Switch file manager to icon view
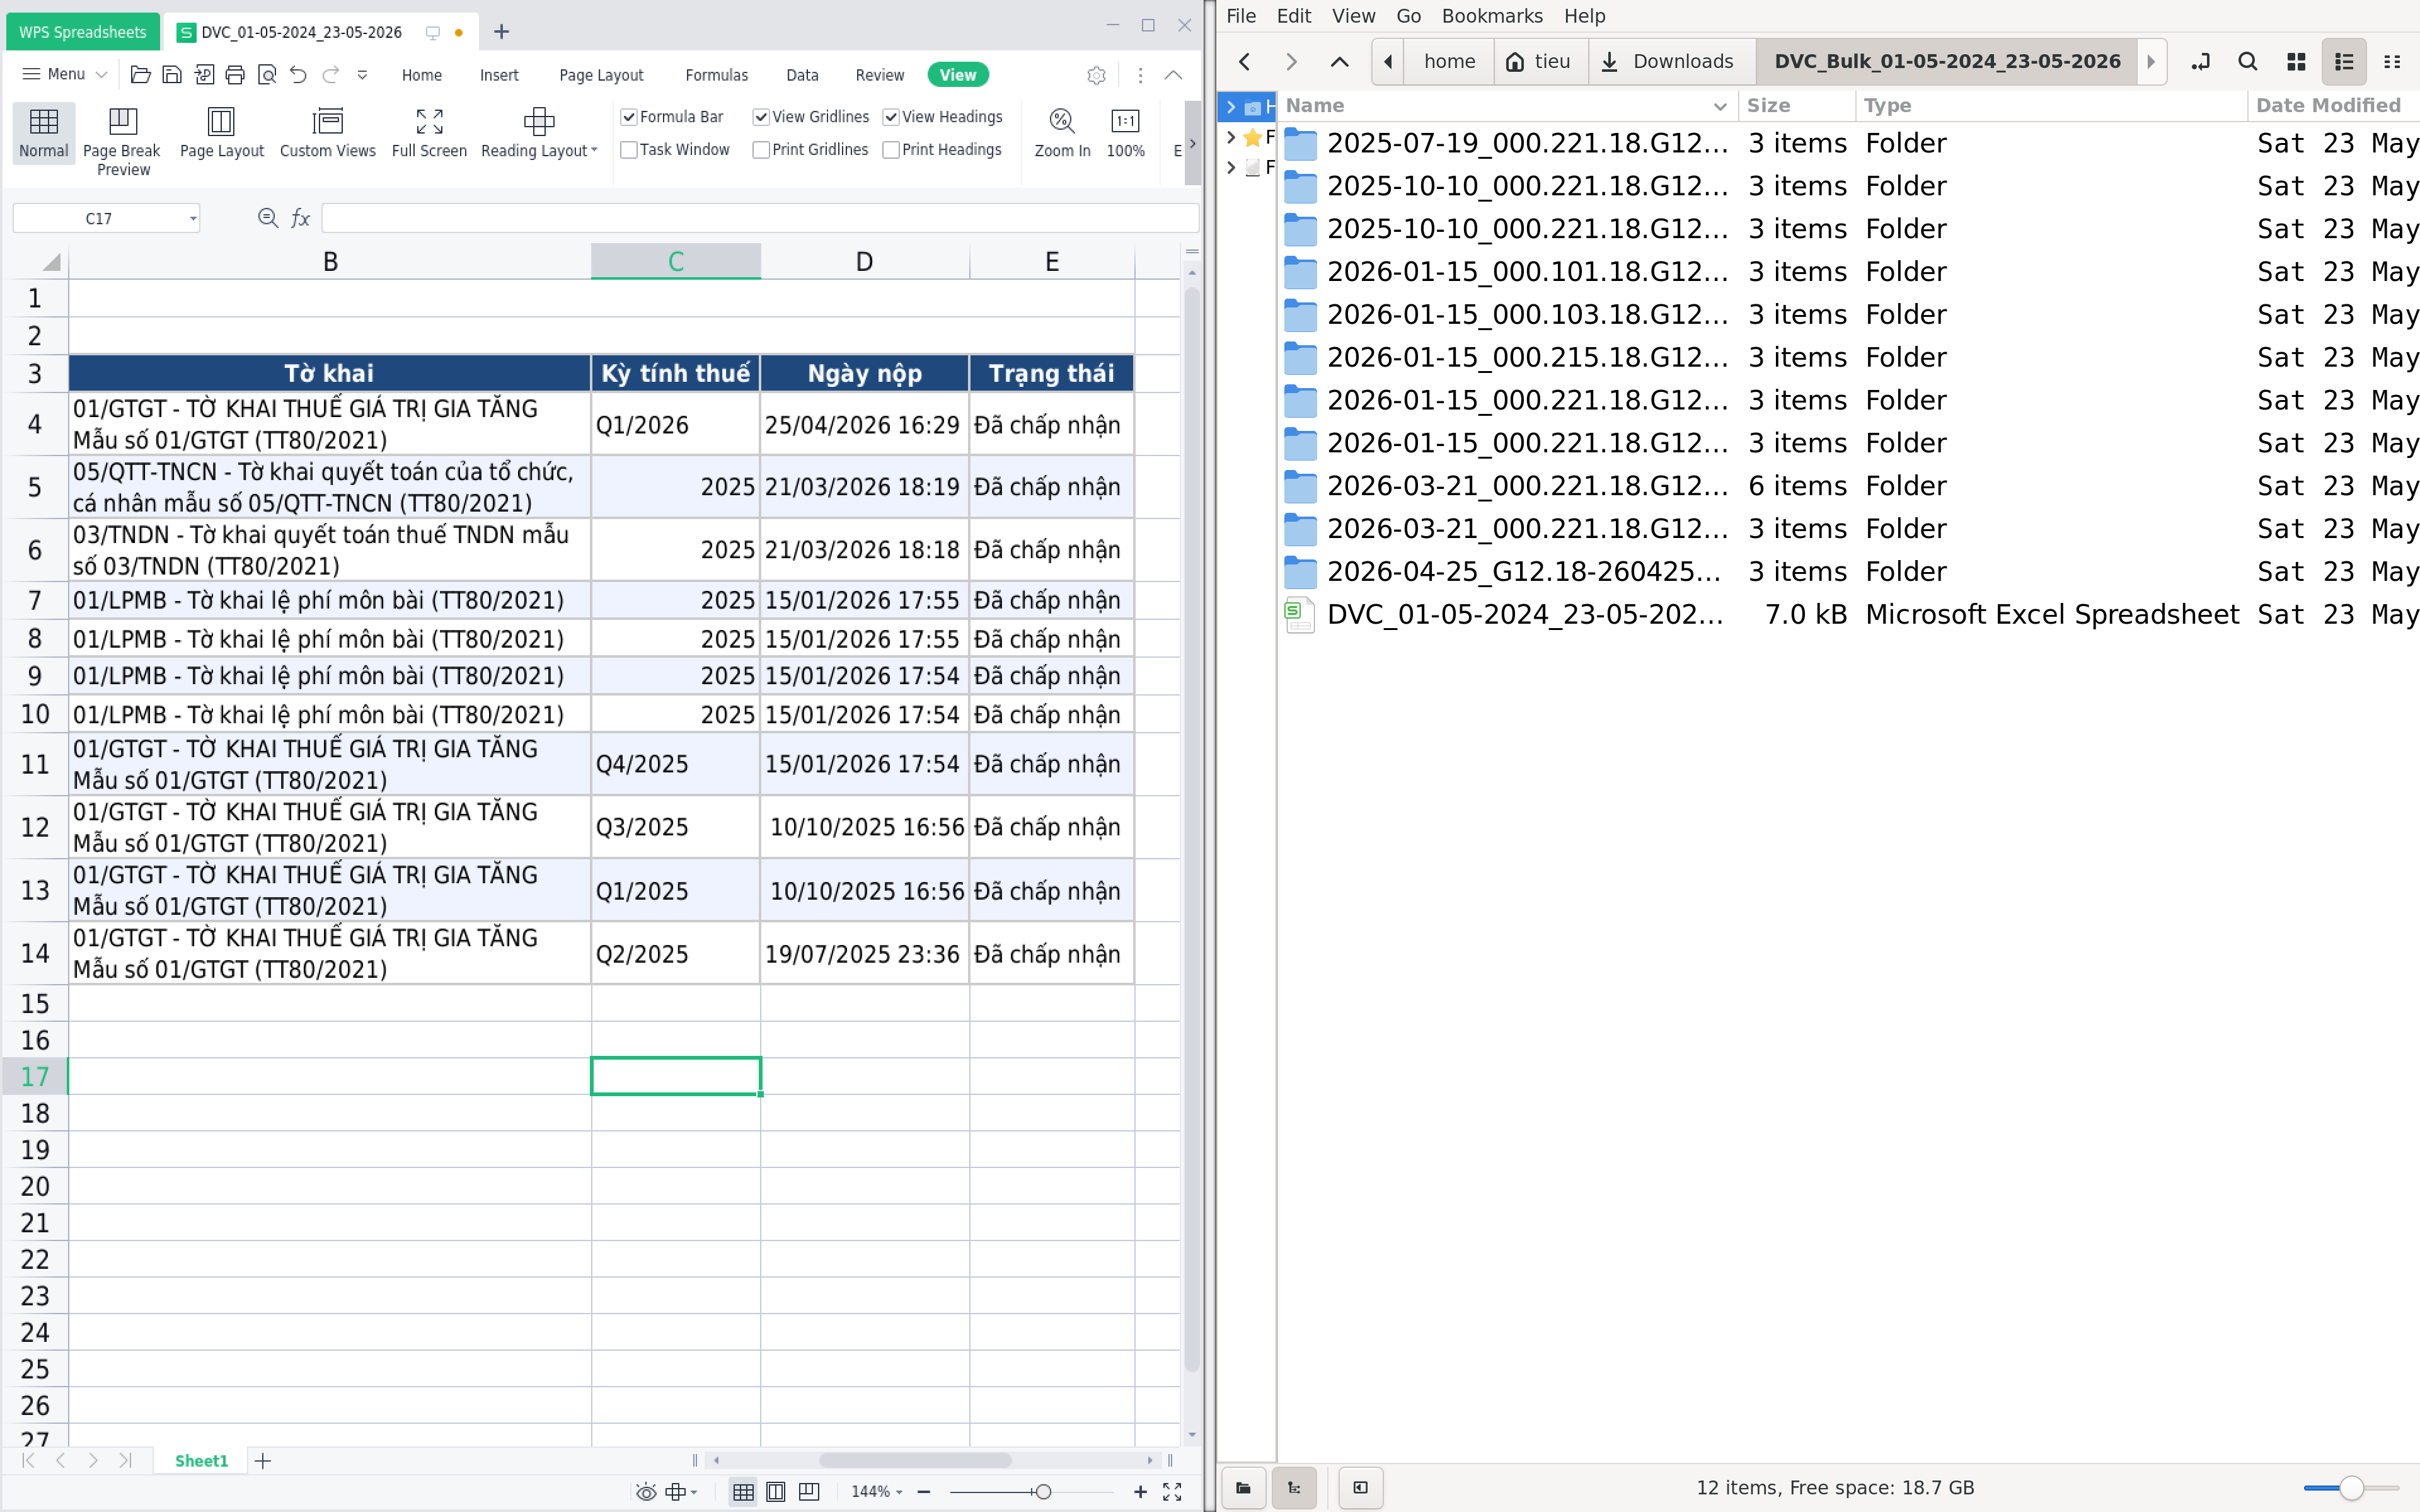Image resolution: width=2420 pixels, height=1512 pixels. coord(2296,62)
